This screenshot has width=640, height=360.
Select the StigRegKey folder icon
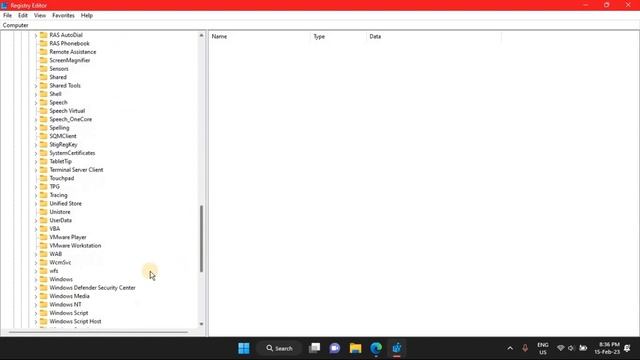pos(44,144)
